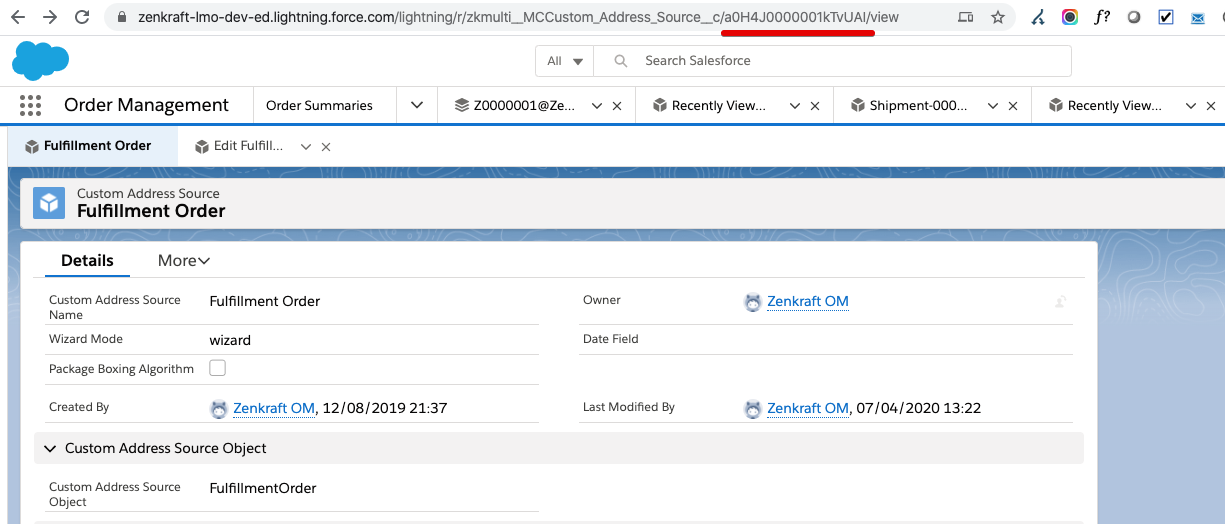
Task: Open the App Launcher grid icon
Action: coord(30,105)
